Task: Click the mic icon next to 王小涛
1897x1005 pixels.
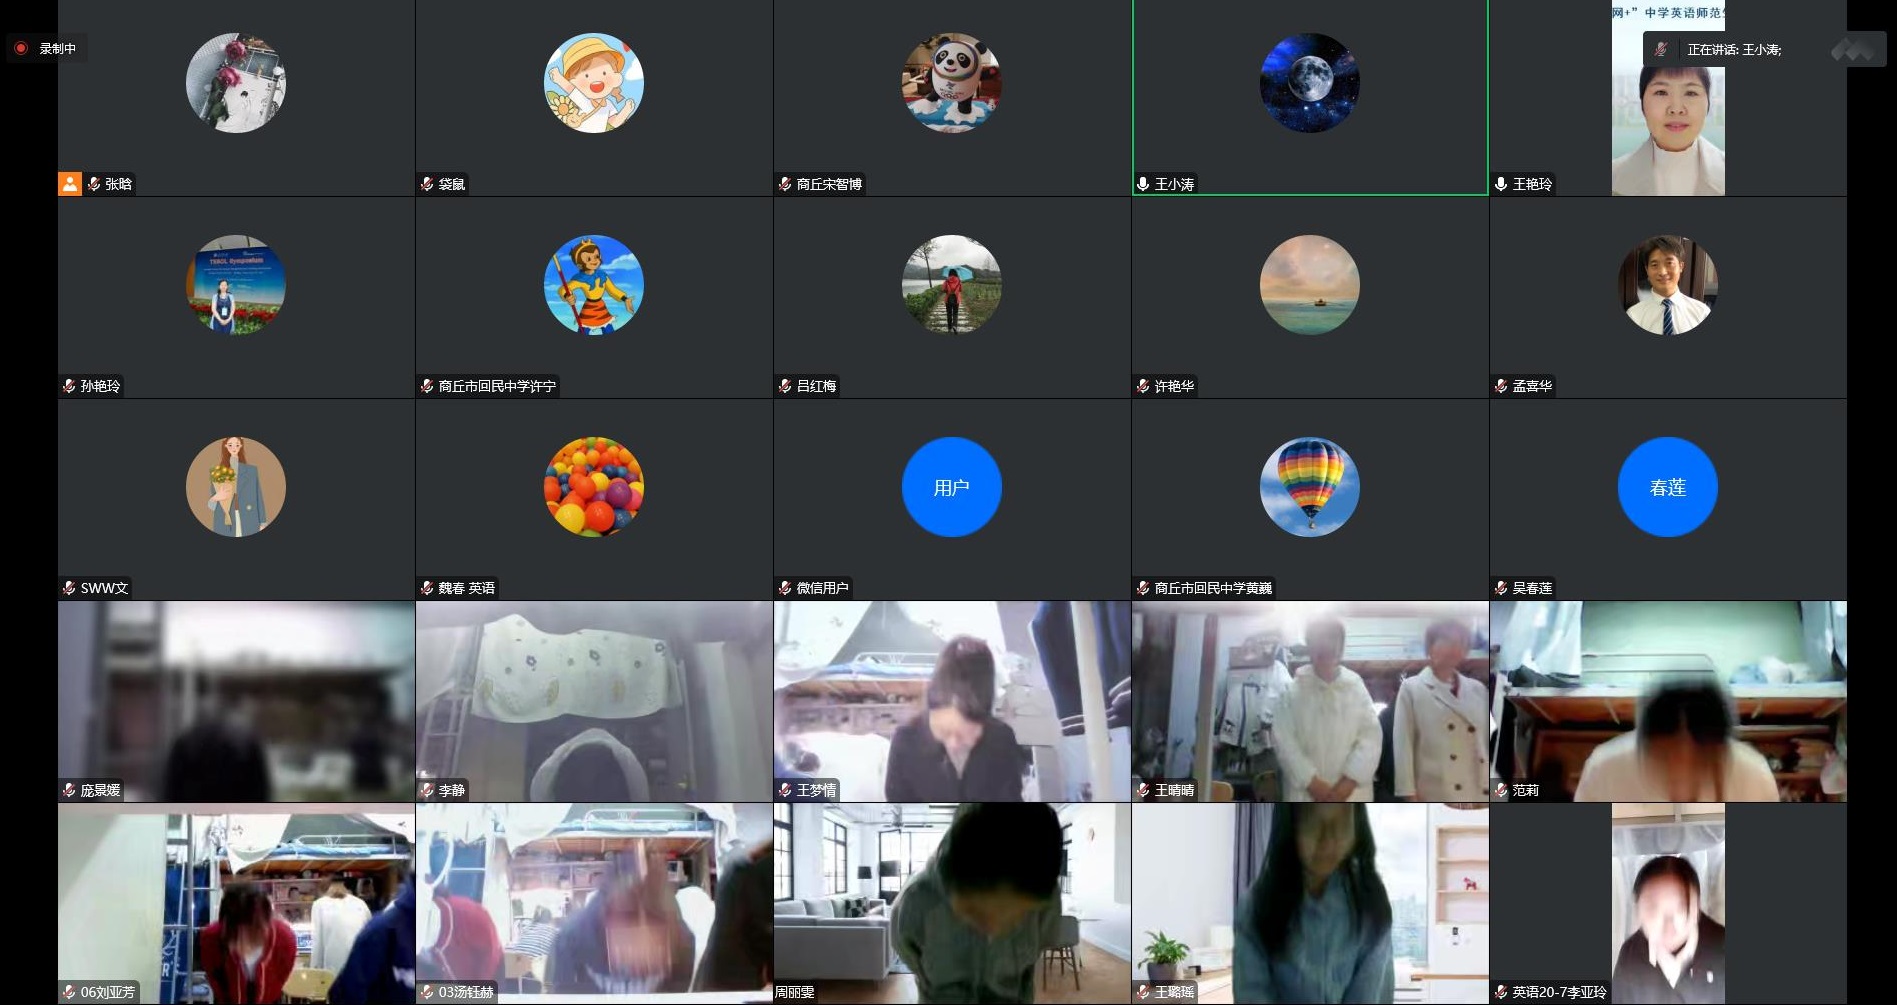Action: point(1143,184)
